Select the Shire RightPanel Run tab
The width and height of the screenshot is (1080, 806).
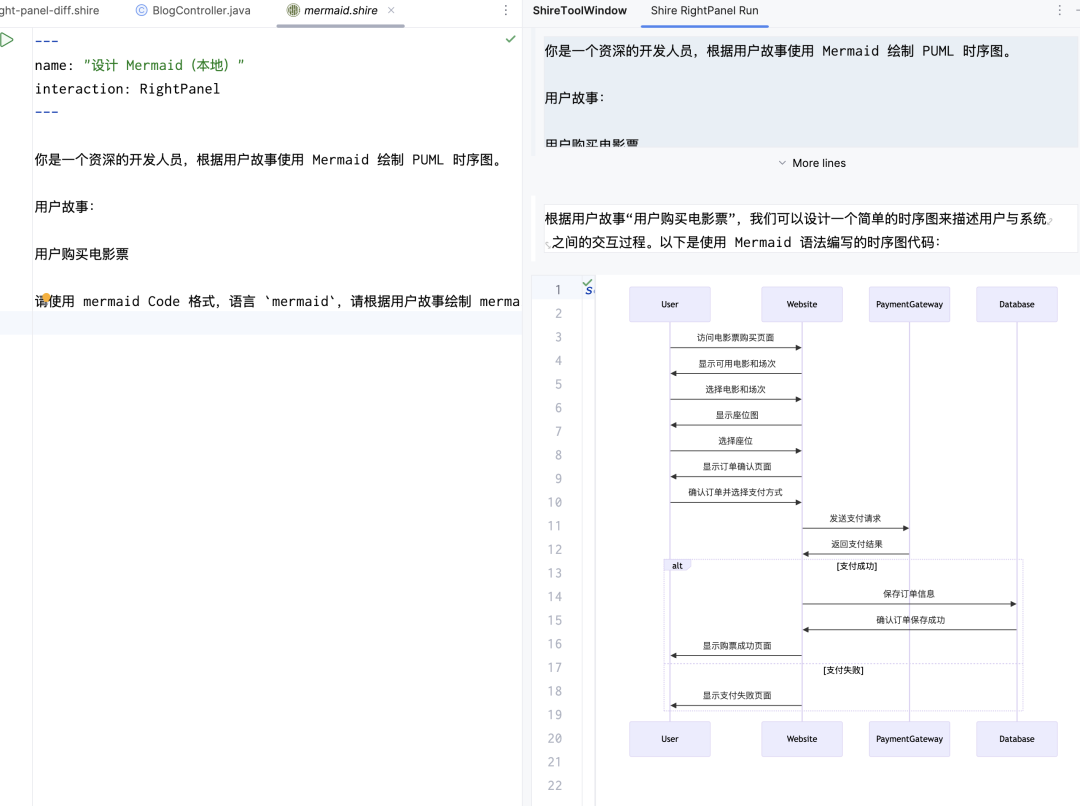click(x=705, y=10)
